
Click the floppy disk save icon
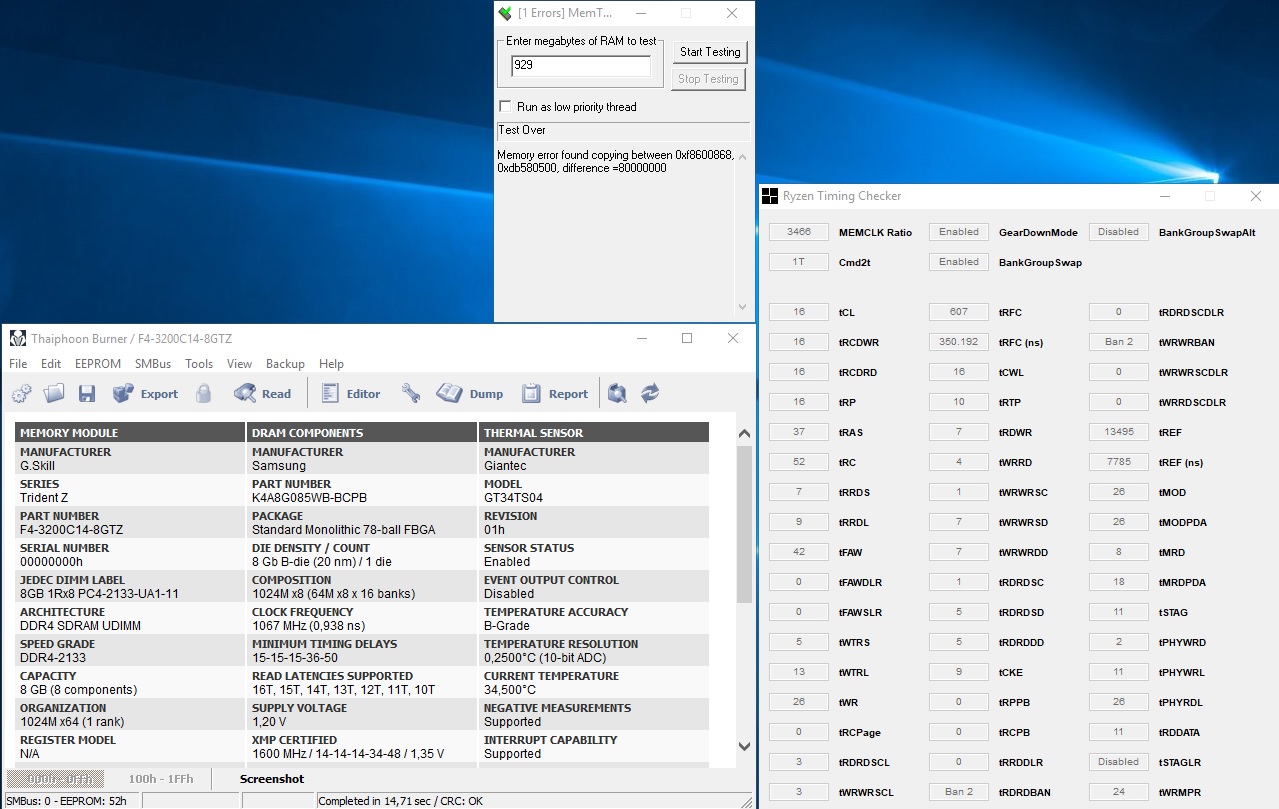pyautogui.click(x=87, y=394)
